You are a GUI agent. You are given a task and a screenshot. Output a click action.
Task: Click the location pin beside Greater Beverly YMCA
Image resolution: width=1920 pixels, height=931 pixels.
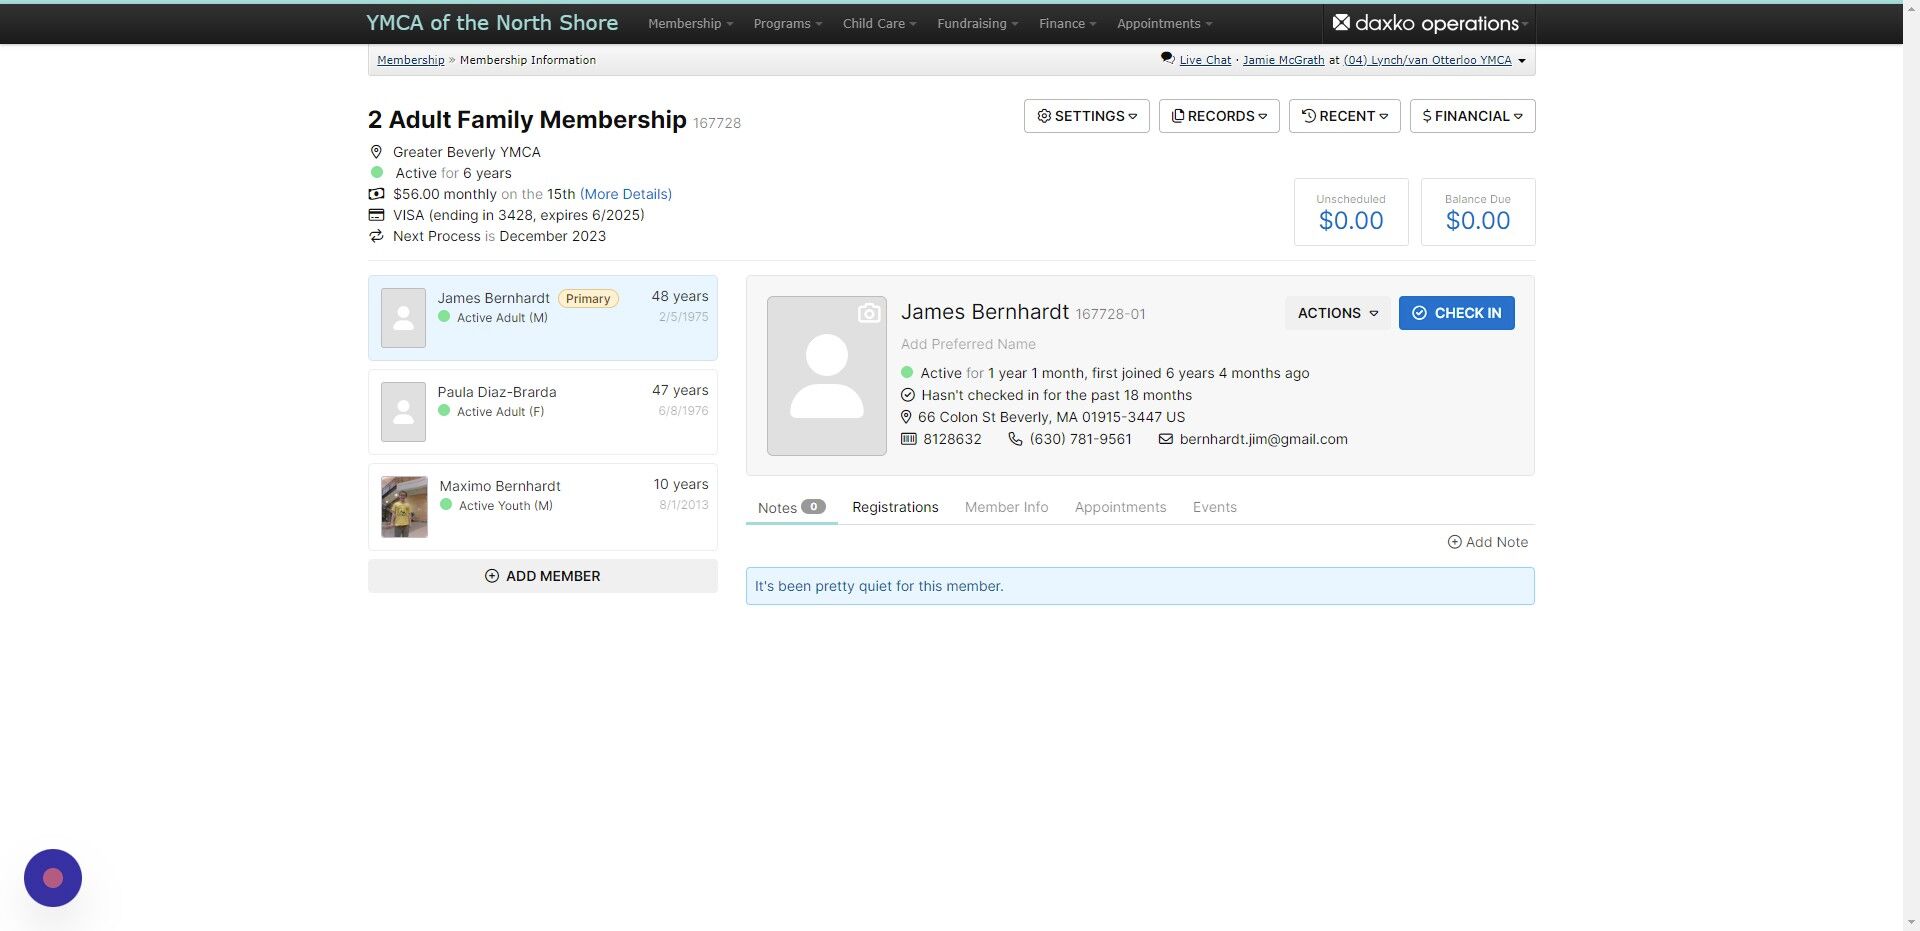pyautogui.click(x=376, y=152)
